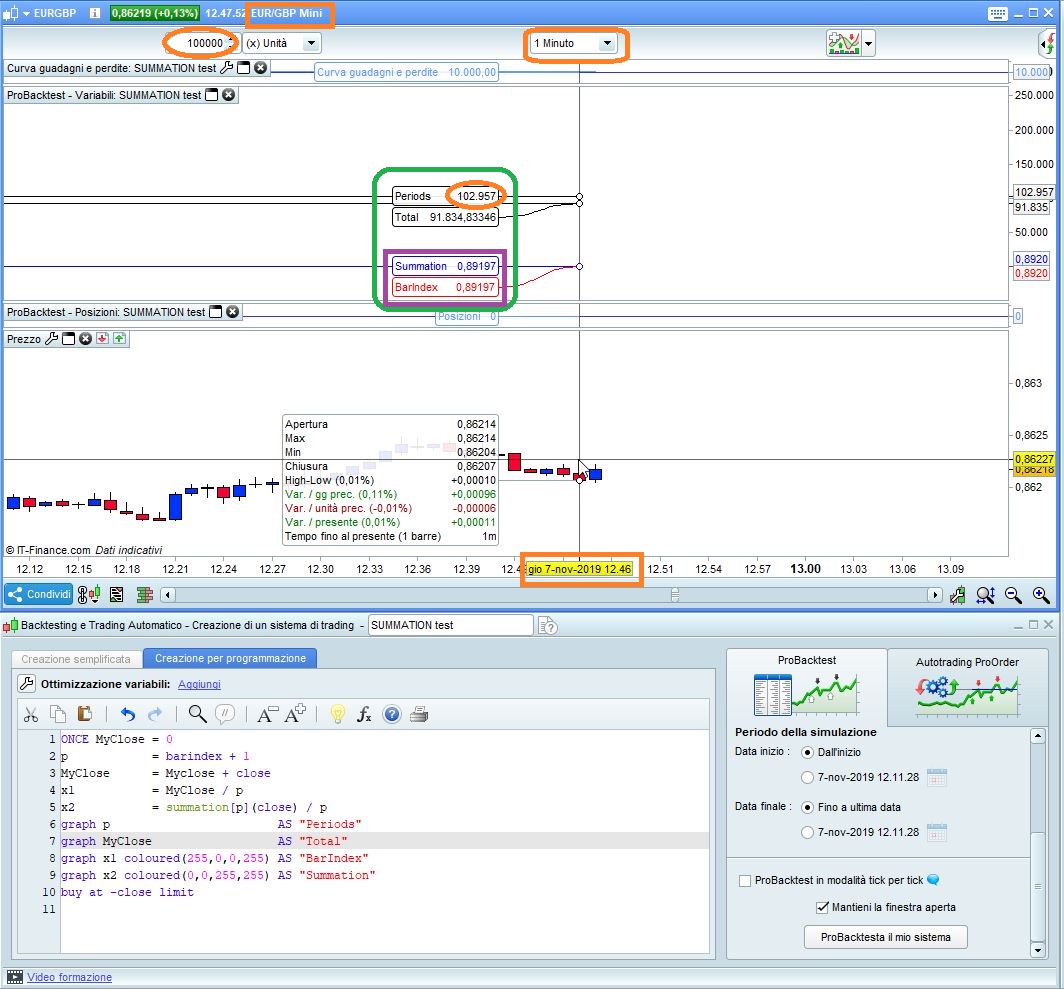Uncheck Mantieni la finestra aperta

pyautogui.click(x=822, y=908)
